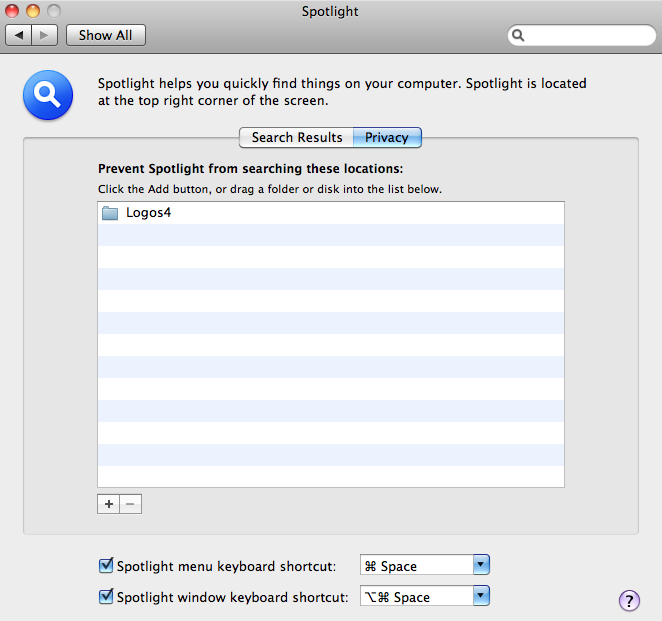The height and width of the screenshot is (621, 662).
Task: Click the magnifying glass in search field
Action: click(518, 35)
